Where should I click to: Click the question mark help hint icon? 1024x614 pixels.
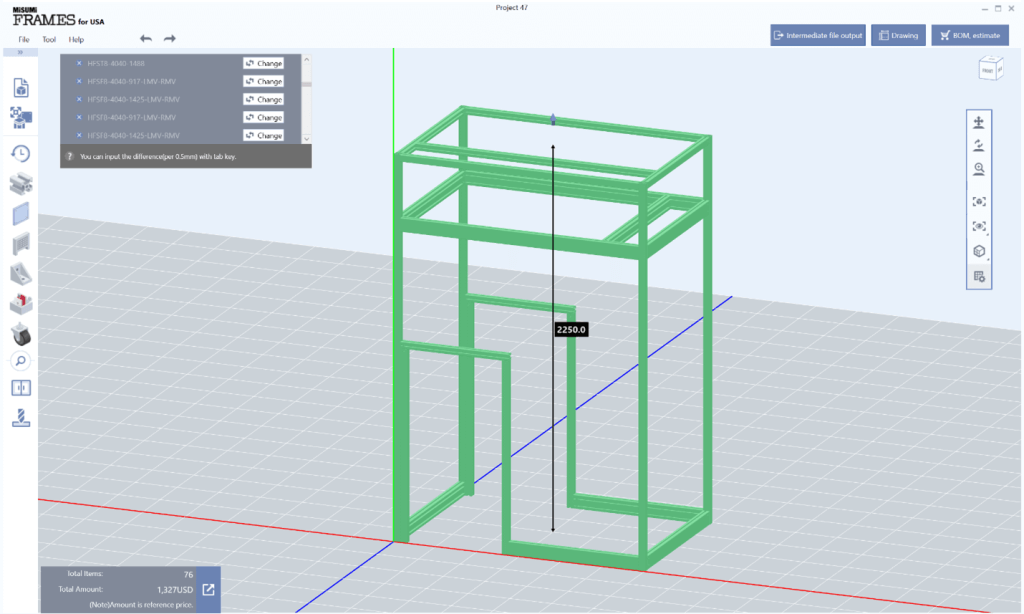click(x=70, y=157)
